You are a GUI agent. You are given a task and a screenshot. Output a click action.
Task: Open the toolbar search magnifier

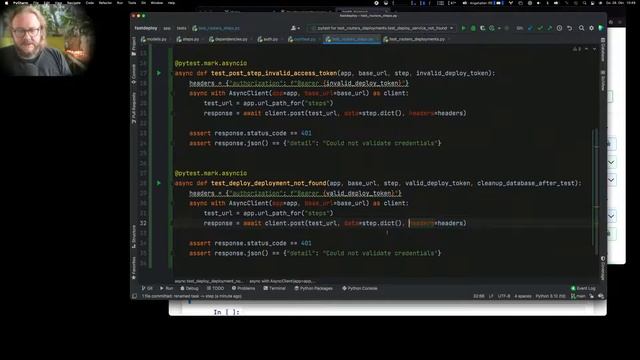click(581, 28)
